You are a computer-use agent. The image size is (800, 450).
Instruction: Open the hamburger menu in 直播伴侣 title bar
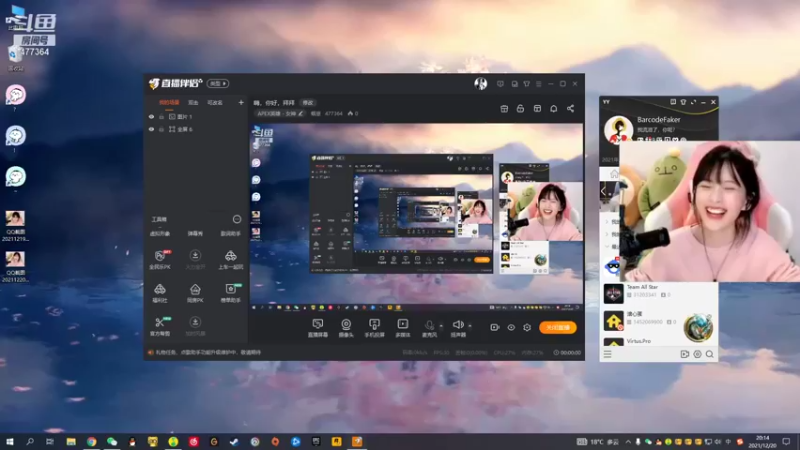(538, 84)
